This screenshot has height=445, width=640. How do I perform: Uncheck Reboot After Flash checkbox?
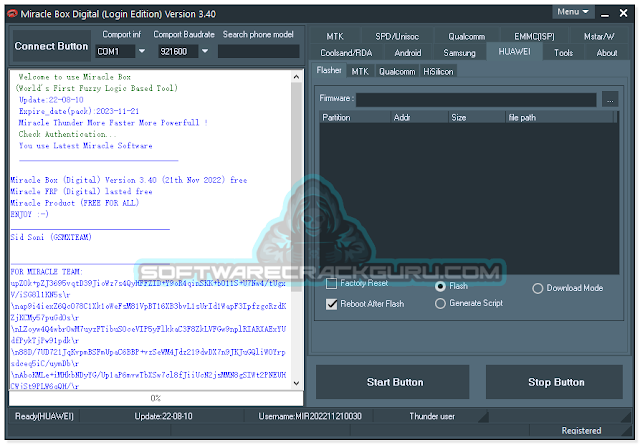[331, 304]
